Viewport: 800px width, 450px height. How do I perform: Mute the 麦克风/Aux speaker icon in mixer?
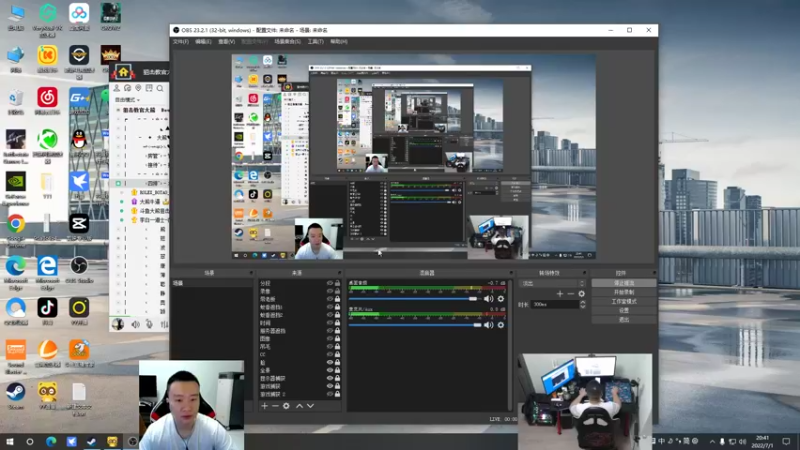[x=488, y=325]
